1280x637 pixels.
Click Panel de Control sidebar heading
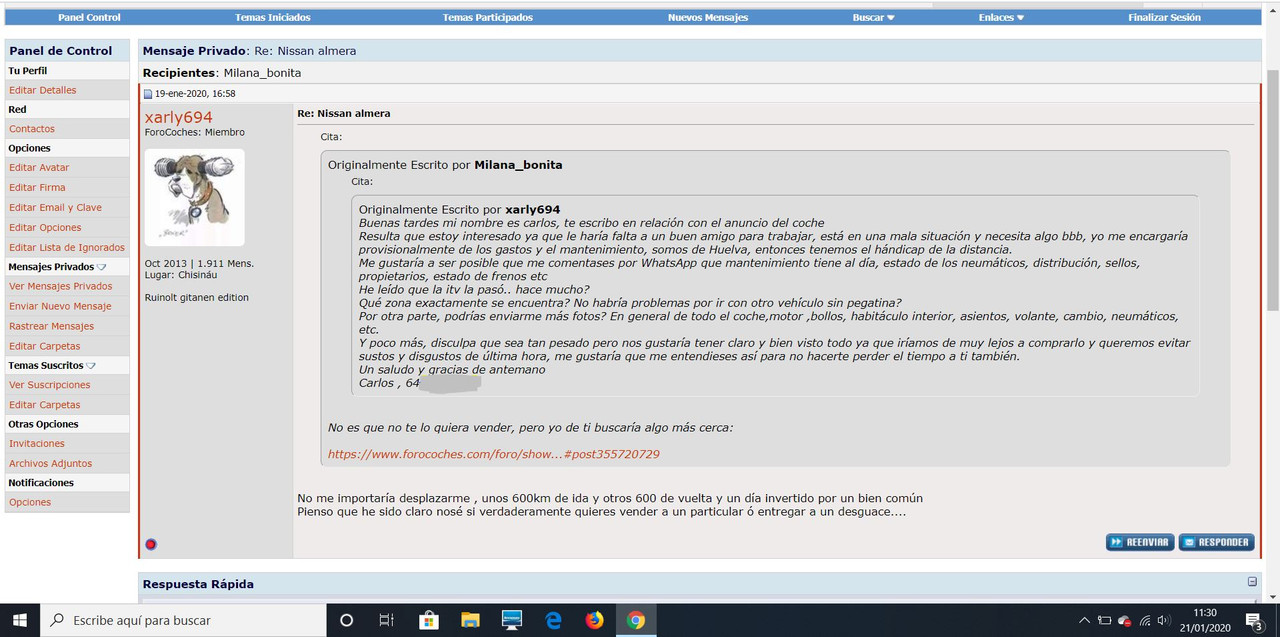[61, 50]
